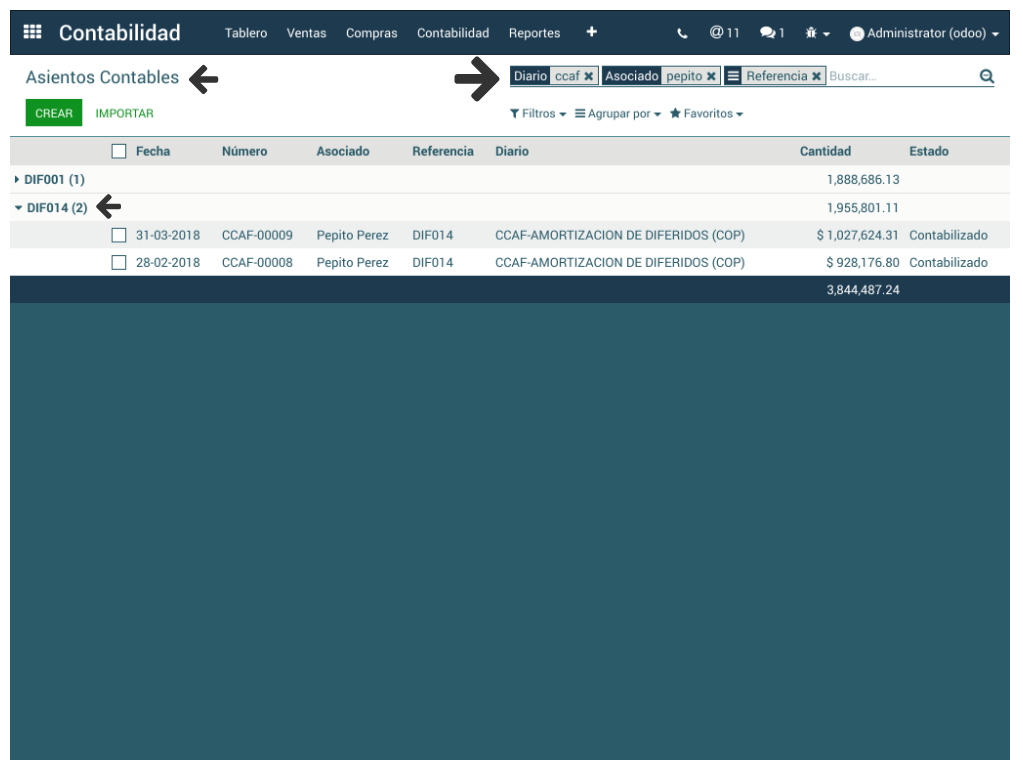The image size is (1023, 767).
Task: Remove the Diario ccaf filter tag
Action: (589, 76)
